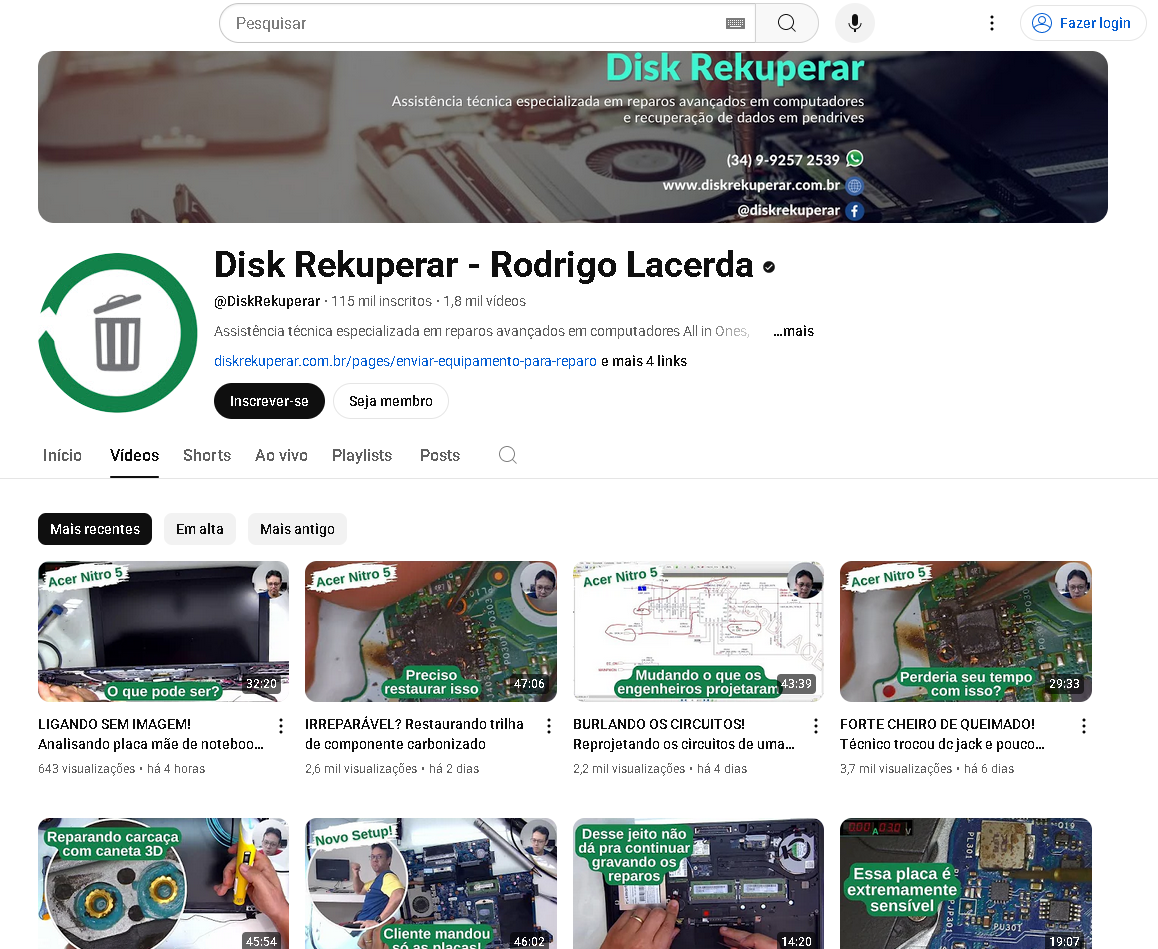Click the channel trash can avatar
1158x949 pixels.
(x=117, y=332)
